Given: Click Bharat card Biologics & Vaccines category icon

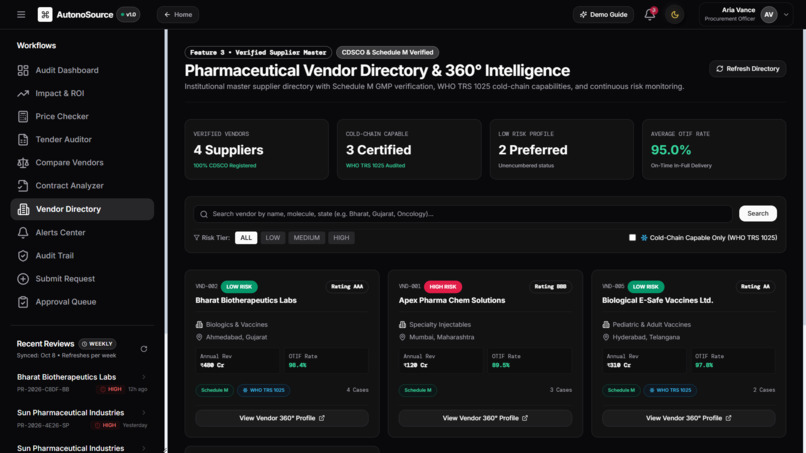Looking at the screenshot, I should (x=199, y=324).
